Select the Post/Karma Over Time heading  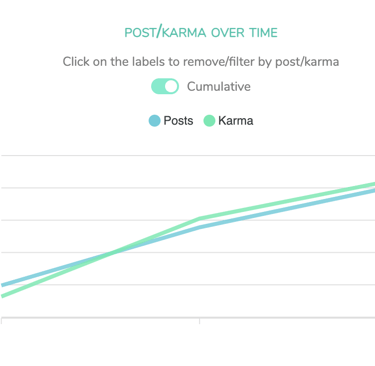click(201, 33)
